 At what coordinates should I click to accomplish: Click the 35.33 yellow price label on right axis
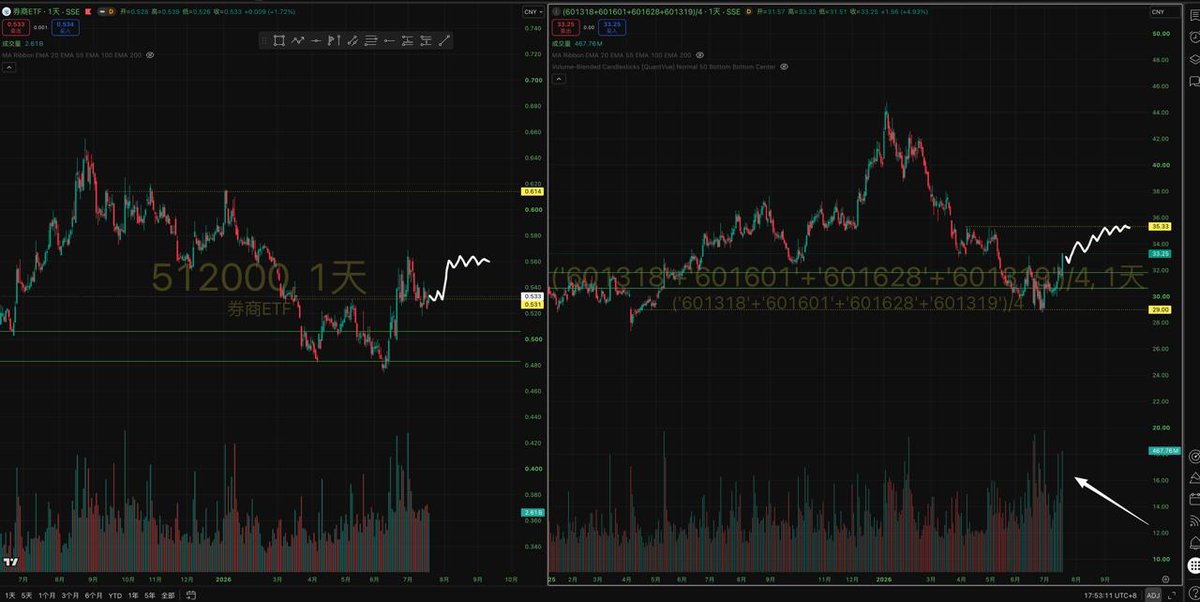[1160, 227]
